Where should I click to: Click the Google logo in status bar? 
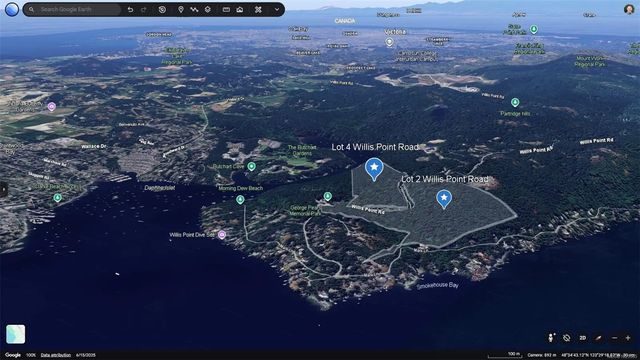coord(13,355)
